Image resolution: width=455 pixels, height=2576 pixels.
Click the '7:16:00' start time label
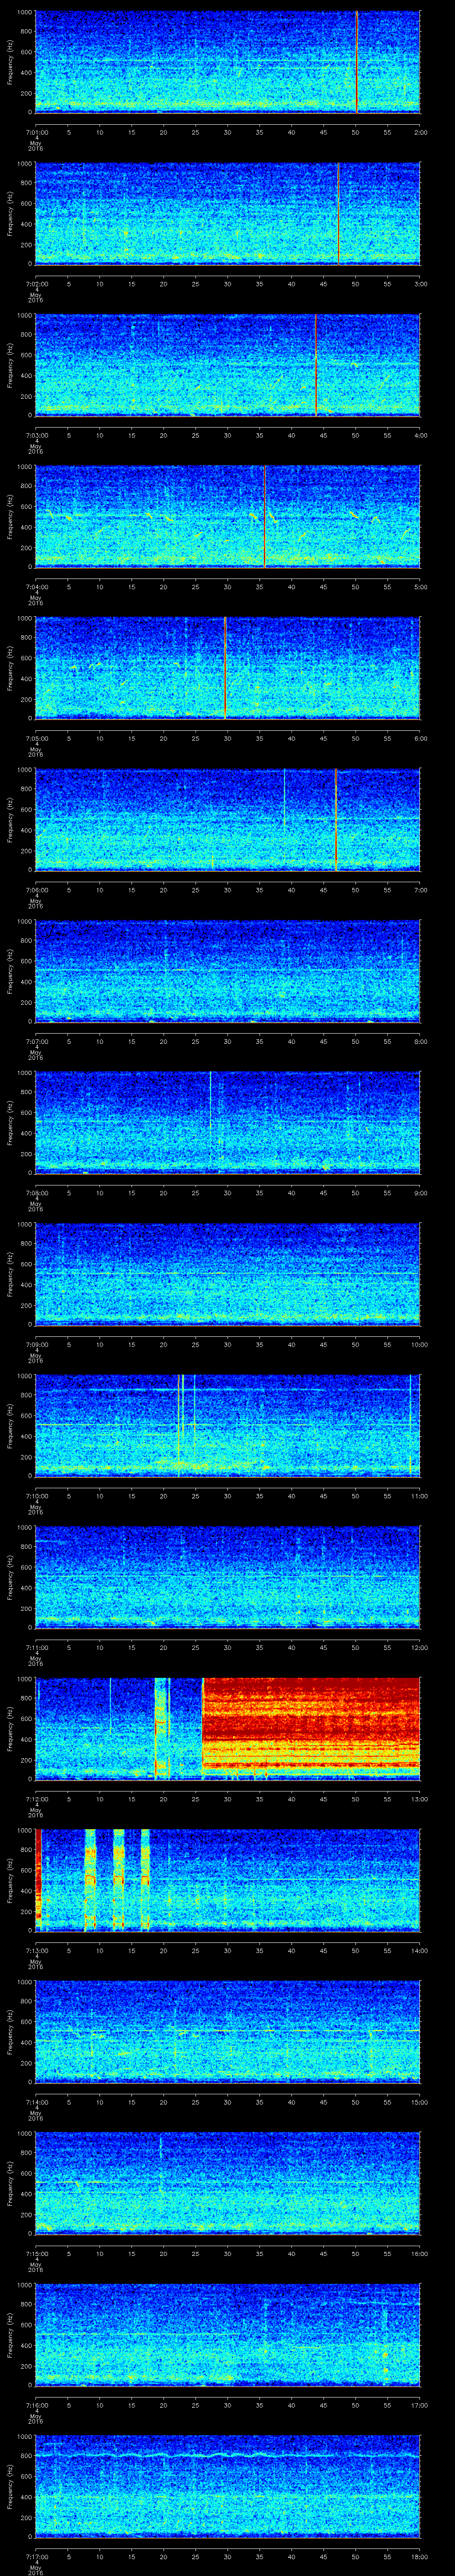point(36,2404)
